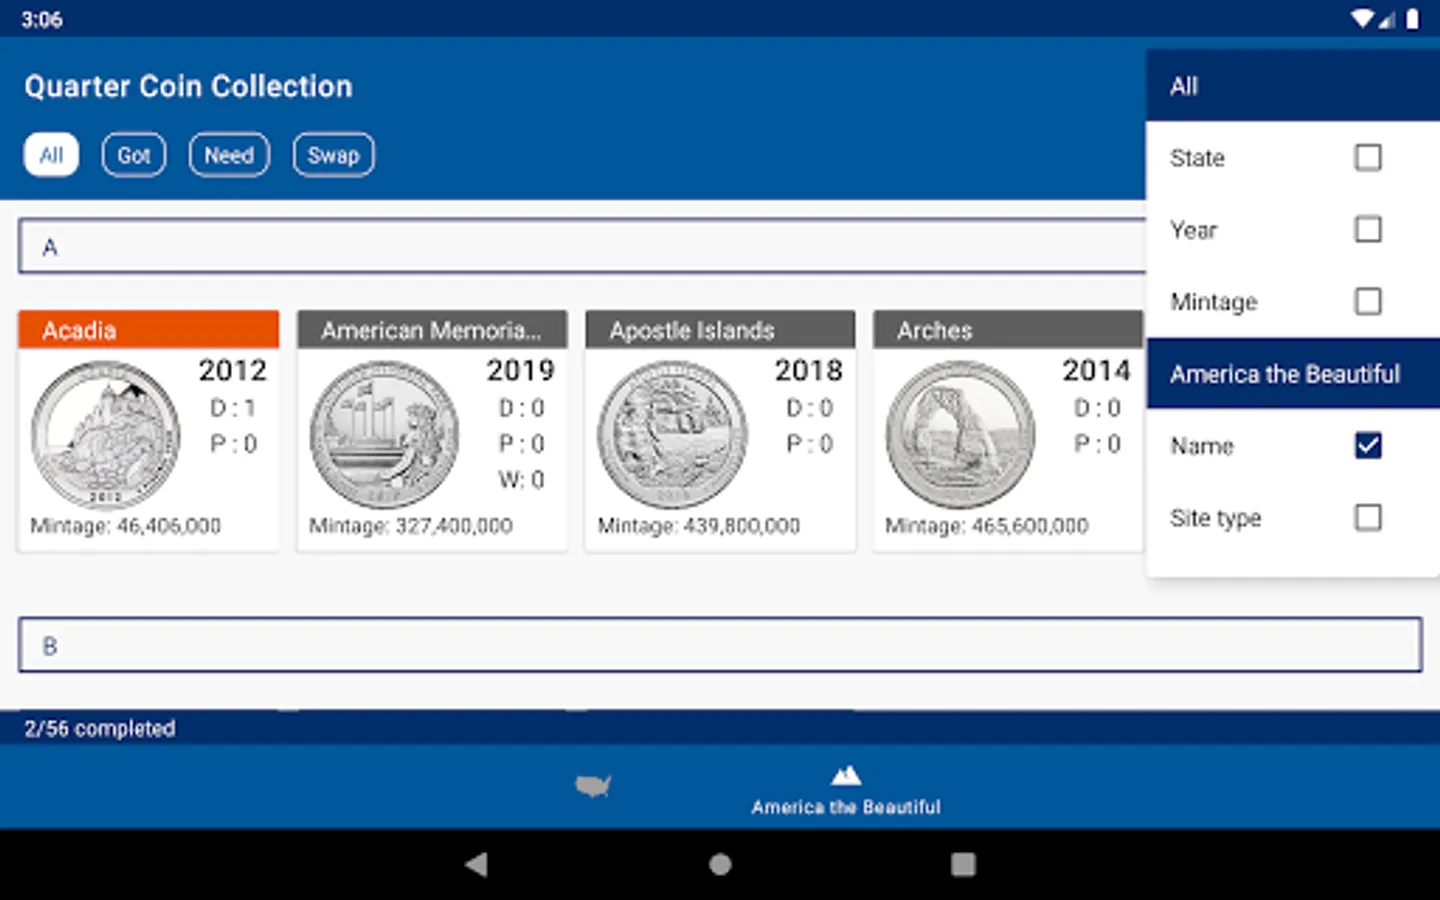Select the 'All' header in sort menu

1293,86
